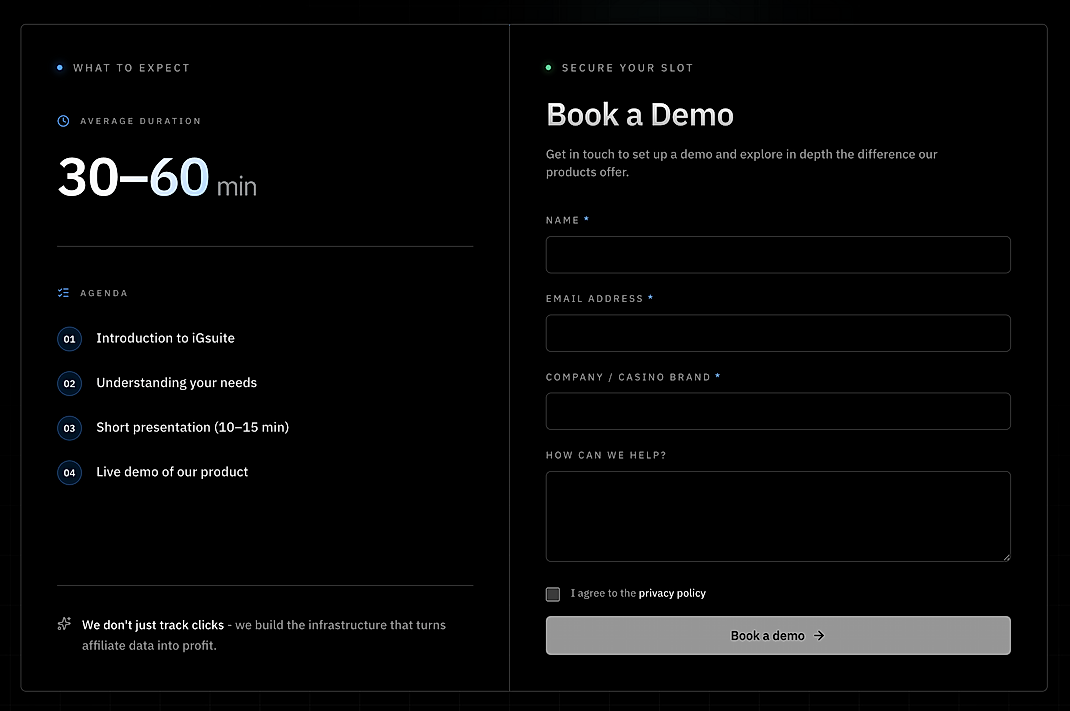This screenshot has width=1070, height=711.
Task: Click the arrow icon in Book a demo button
Action: pyautogui.click(x=819, y=635)
